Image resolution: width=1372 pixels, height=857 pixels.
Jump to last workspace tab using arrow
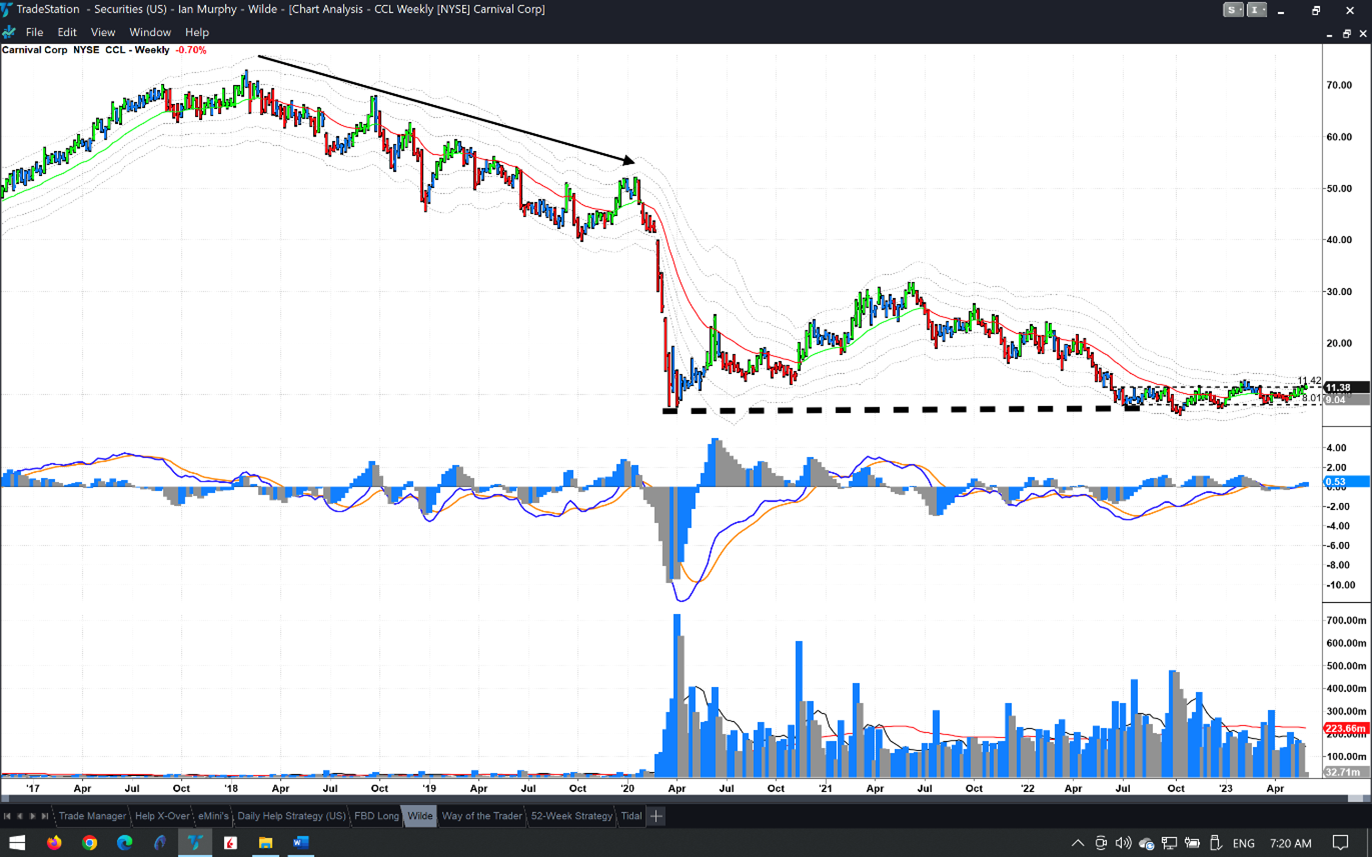click(45, 816)
